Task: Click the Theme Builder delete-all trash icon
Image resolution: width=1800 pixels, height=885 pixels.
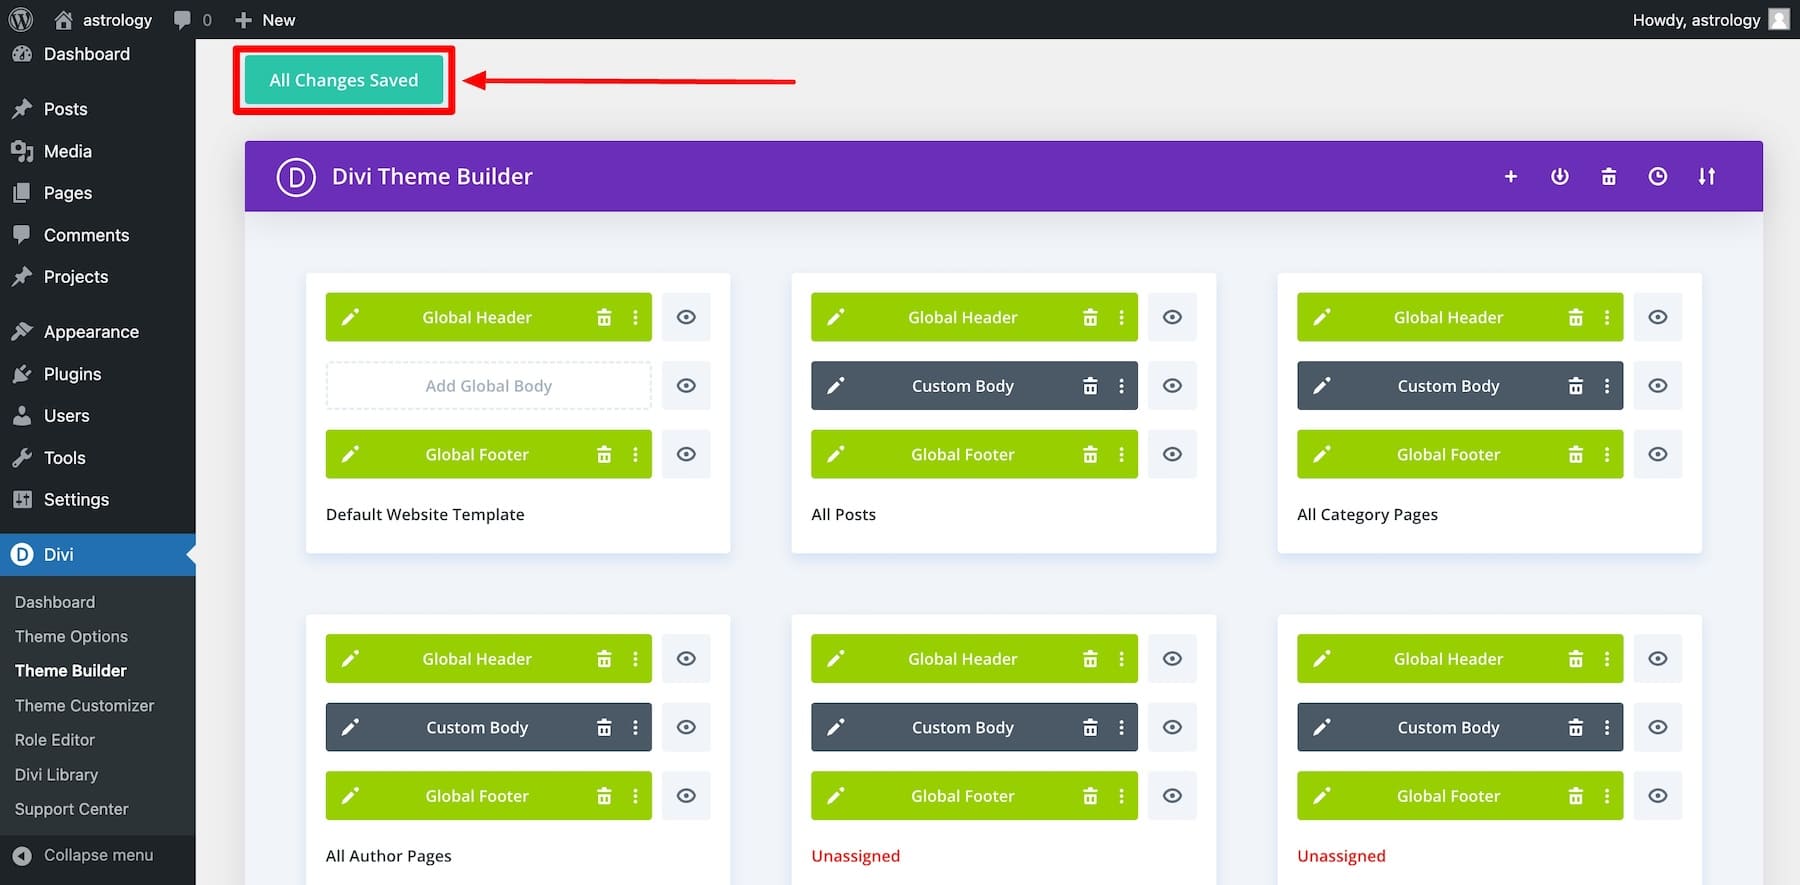Action: (1608, 177)
